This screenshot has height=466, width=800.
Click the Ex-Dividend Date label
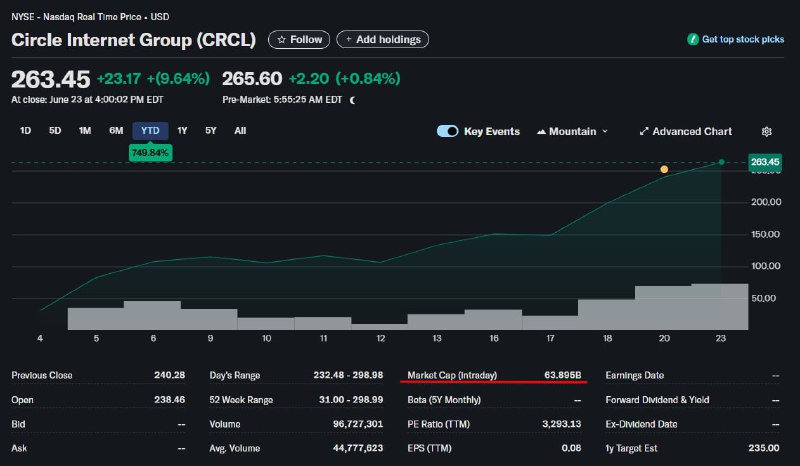(x=641, y=424)
